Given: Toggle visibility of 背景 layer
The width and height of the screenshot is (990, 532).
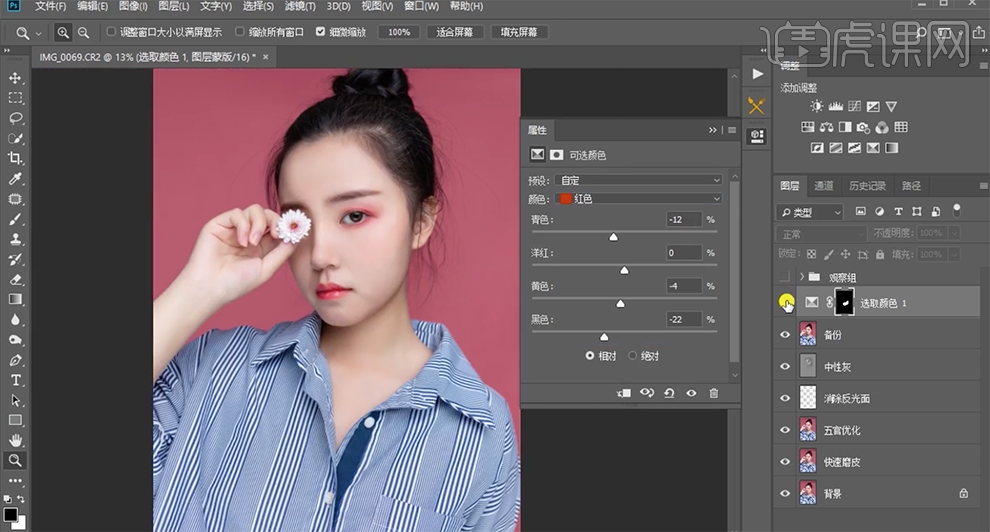Looking at the screenshot, I should (785, 493).
